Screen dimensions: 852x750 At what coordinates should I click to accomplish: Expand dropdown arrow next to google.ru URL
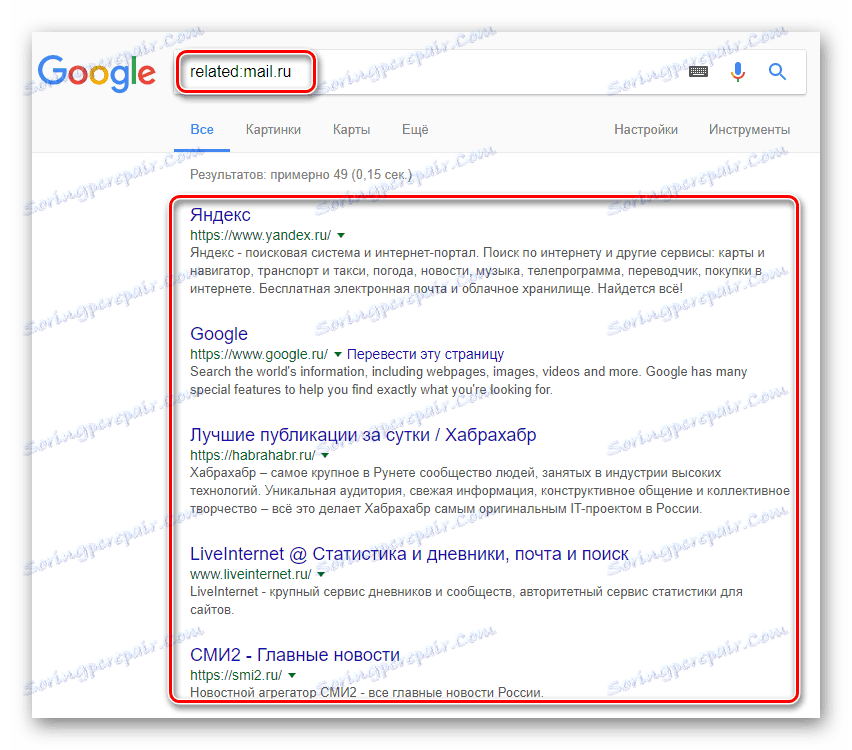point(337,354)
